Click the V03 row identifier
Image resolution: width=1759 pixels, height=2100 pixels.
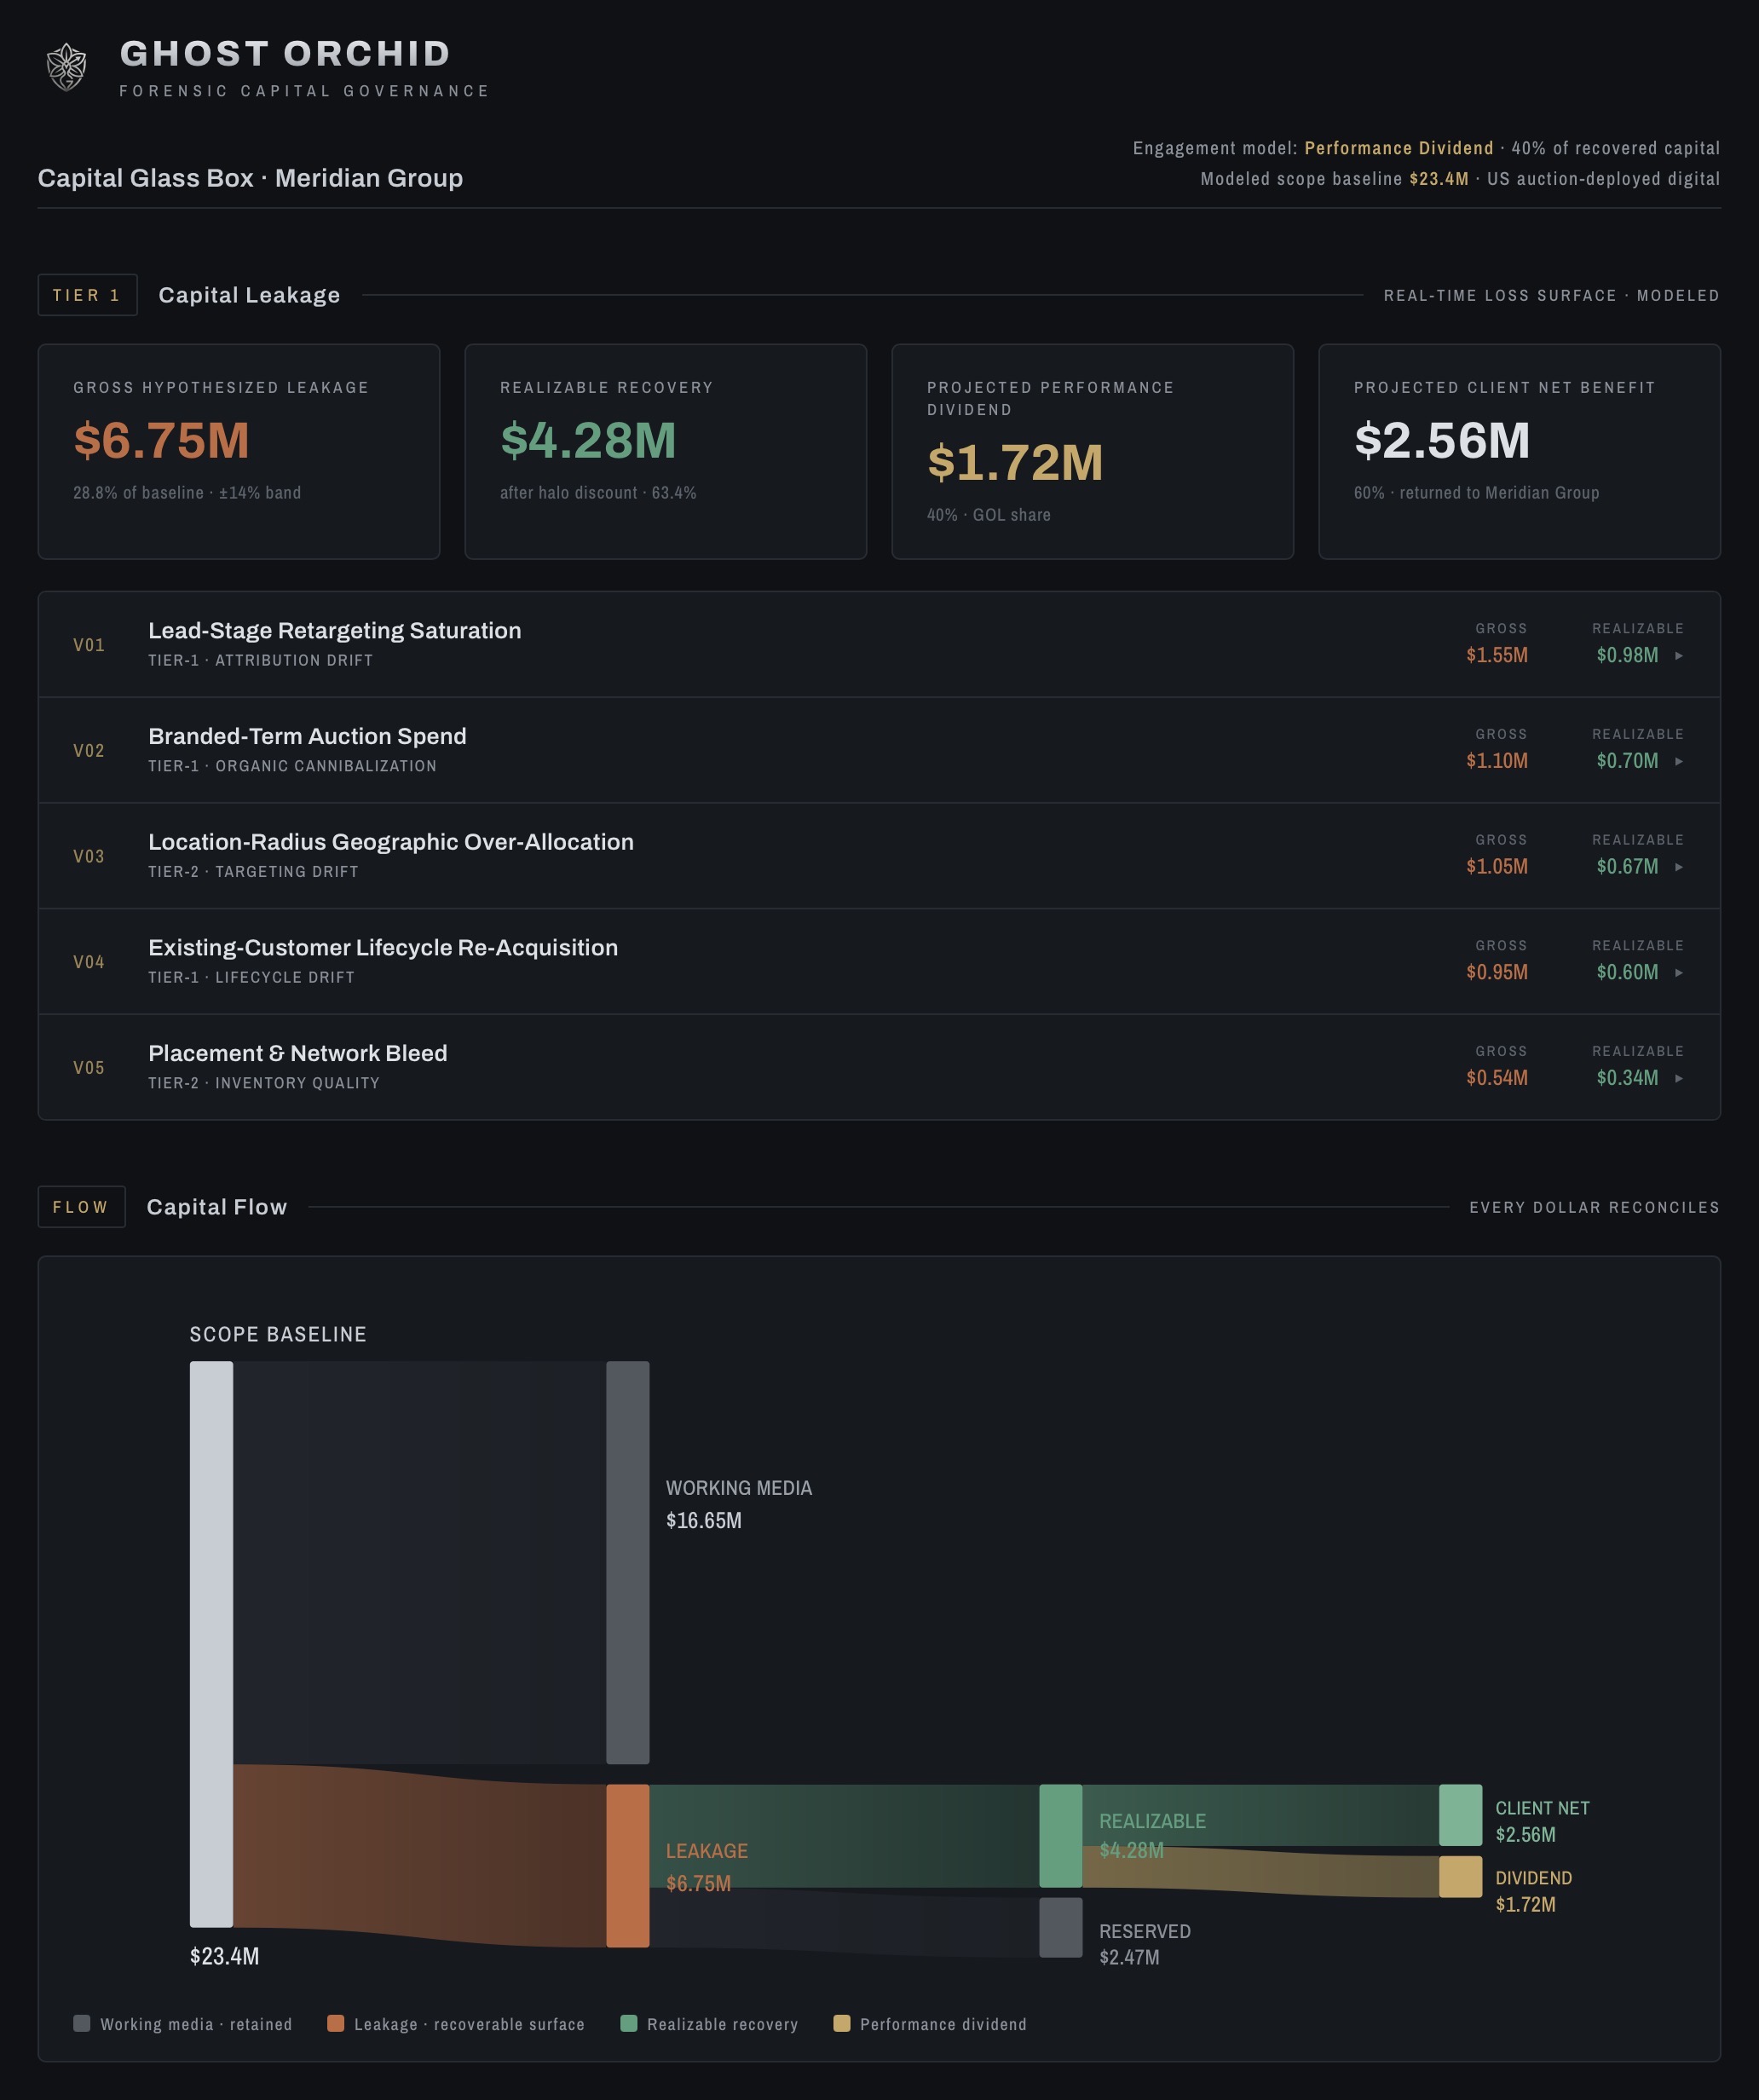pos(89,857)
